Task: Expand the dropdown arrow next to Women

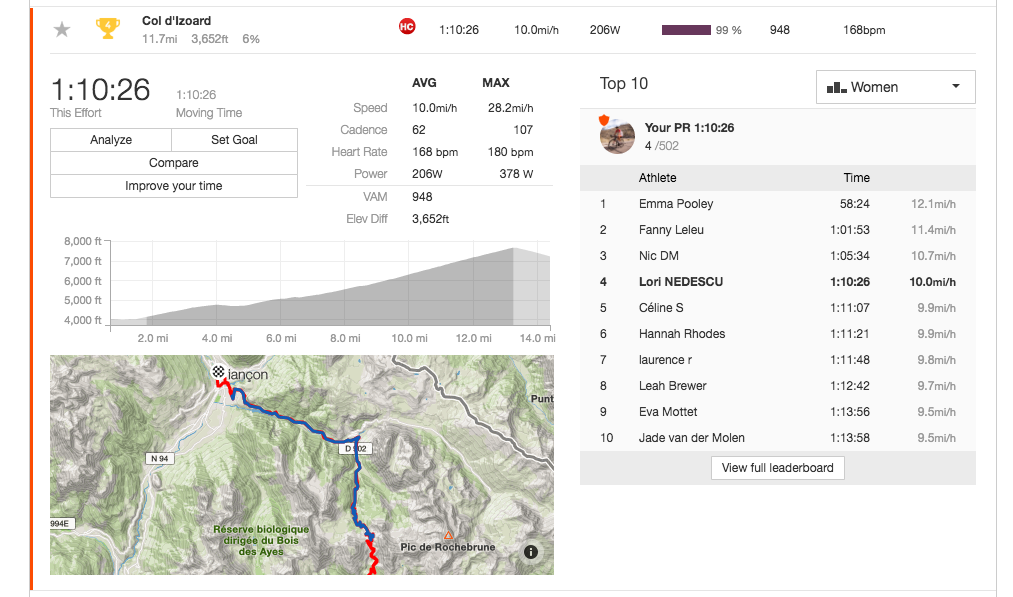Action: coord(956,87)
